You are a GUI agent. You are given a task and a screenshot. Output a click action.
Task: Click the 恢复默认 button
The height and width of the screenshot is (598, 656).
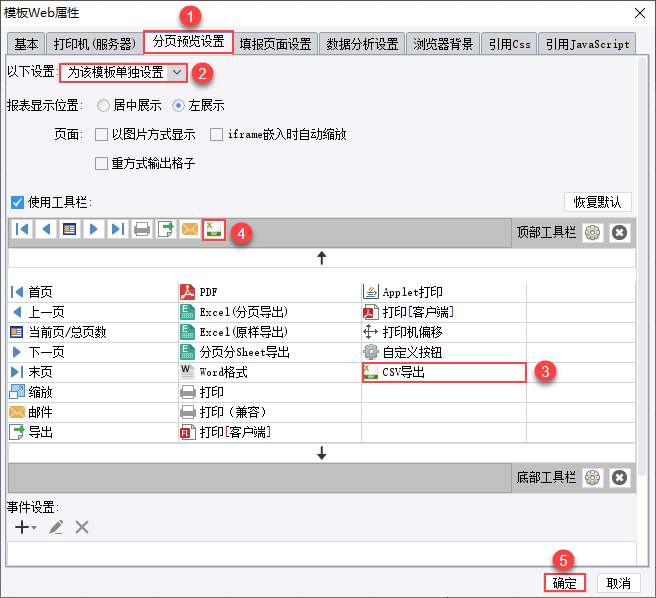pyautogui.click(x=597, y=202)
